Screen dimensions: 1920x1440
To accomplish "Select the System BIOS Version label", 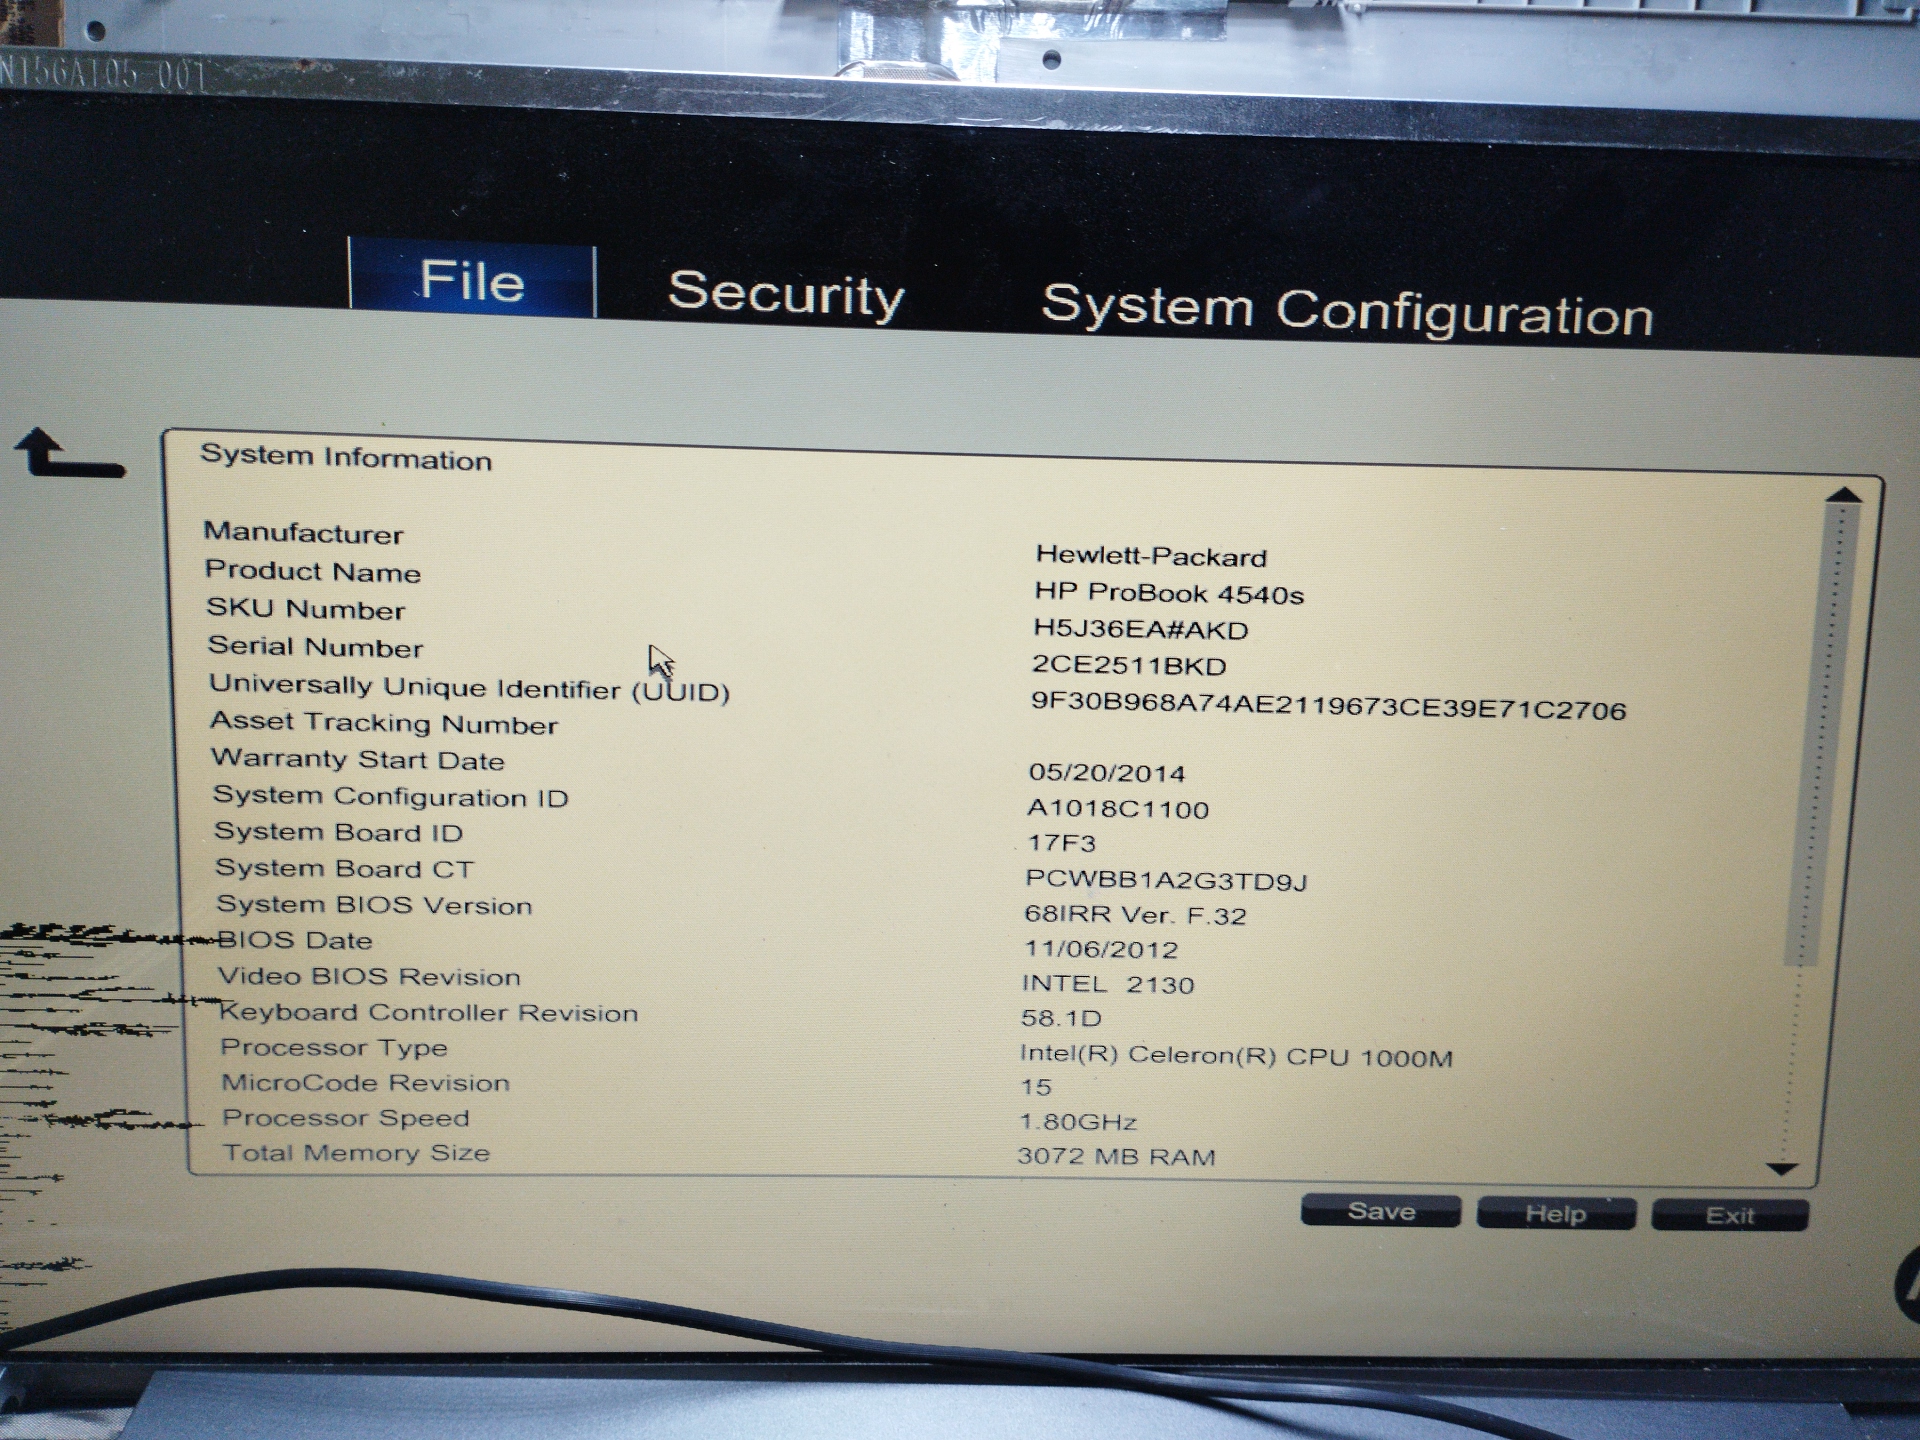I will click(x=375, y=905).
